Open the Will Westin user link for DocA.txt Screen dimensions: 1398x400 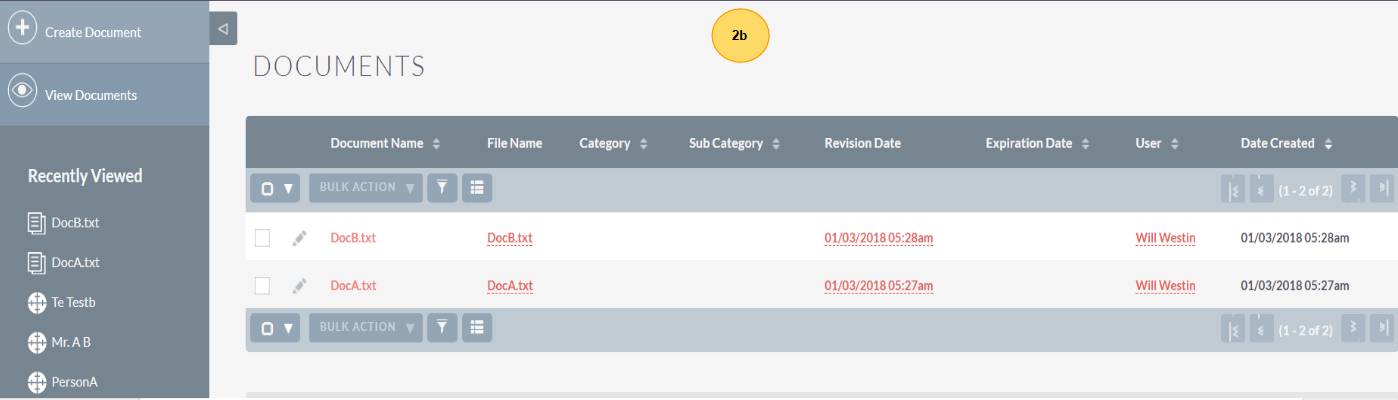click(1165, 286)
